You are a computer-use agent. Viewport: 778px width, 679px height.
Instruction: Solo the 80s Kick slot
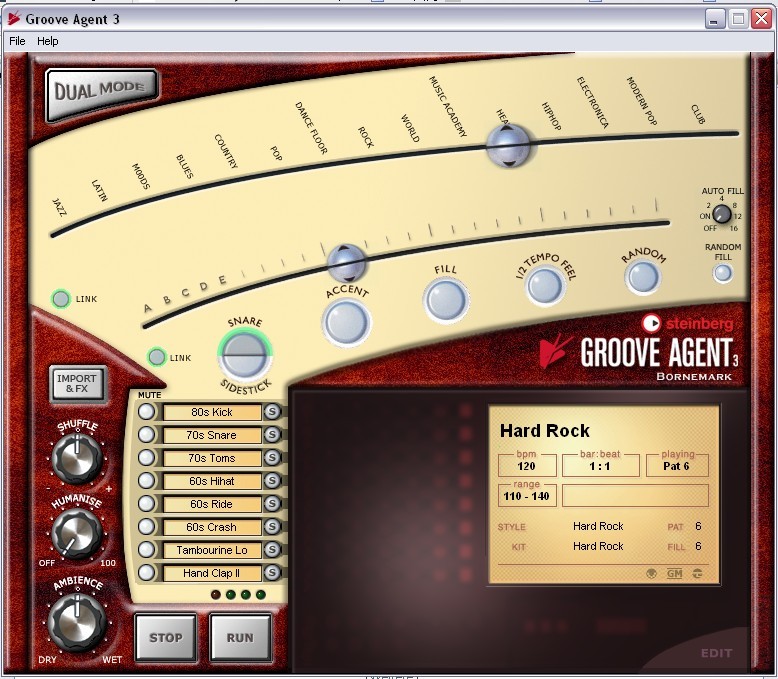[272, 411]
